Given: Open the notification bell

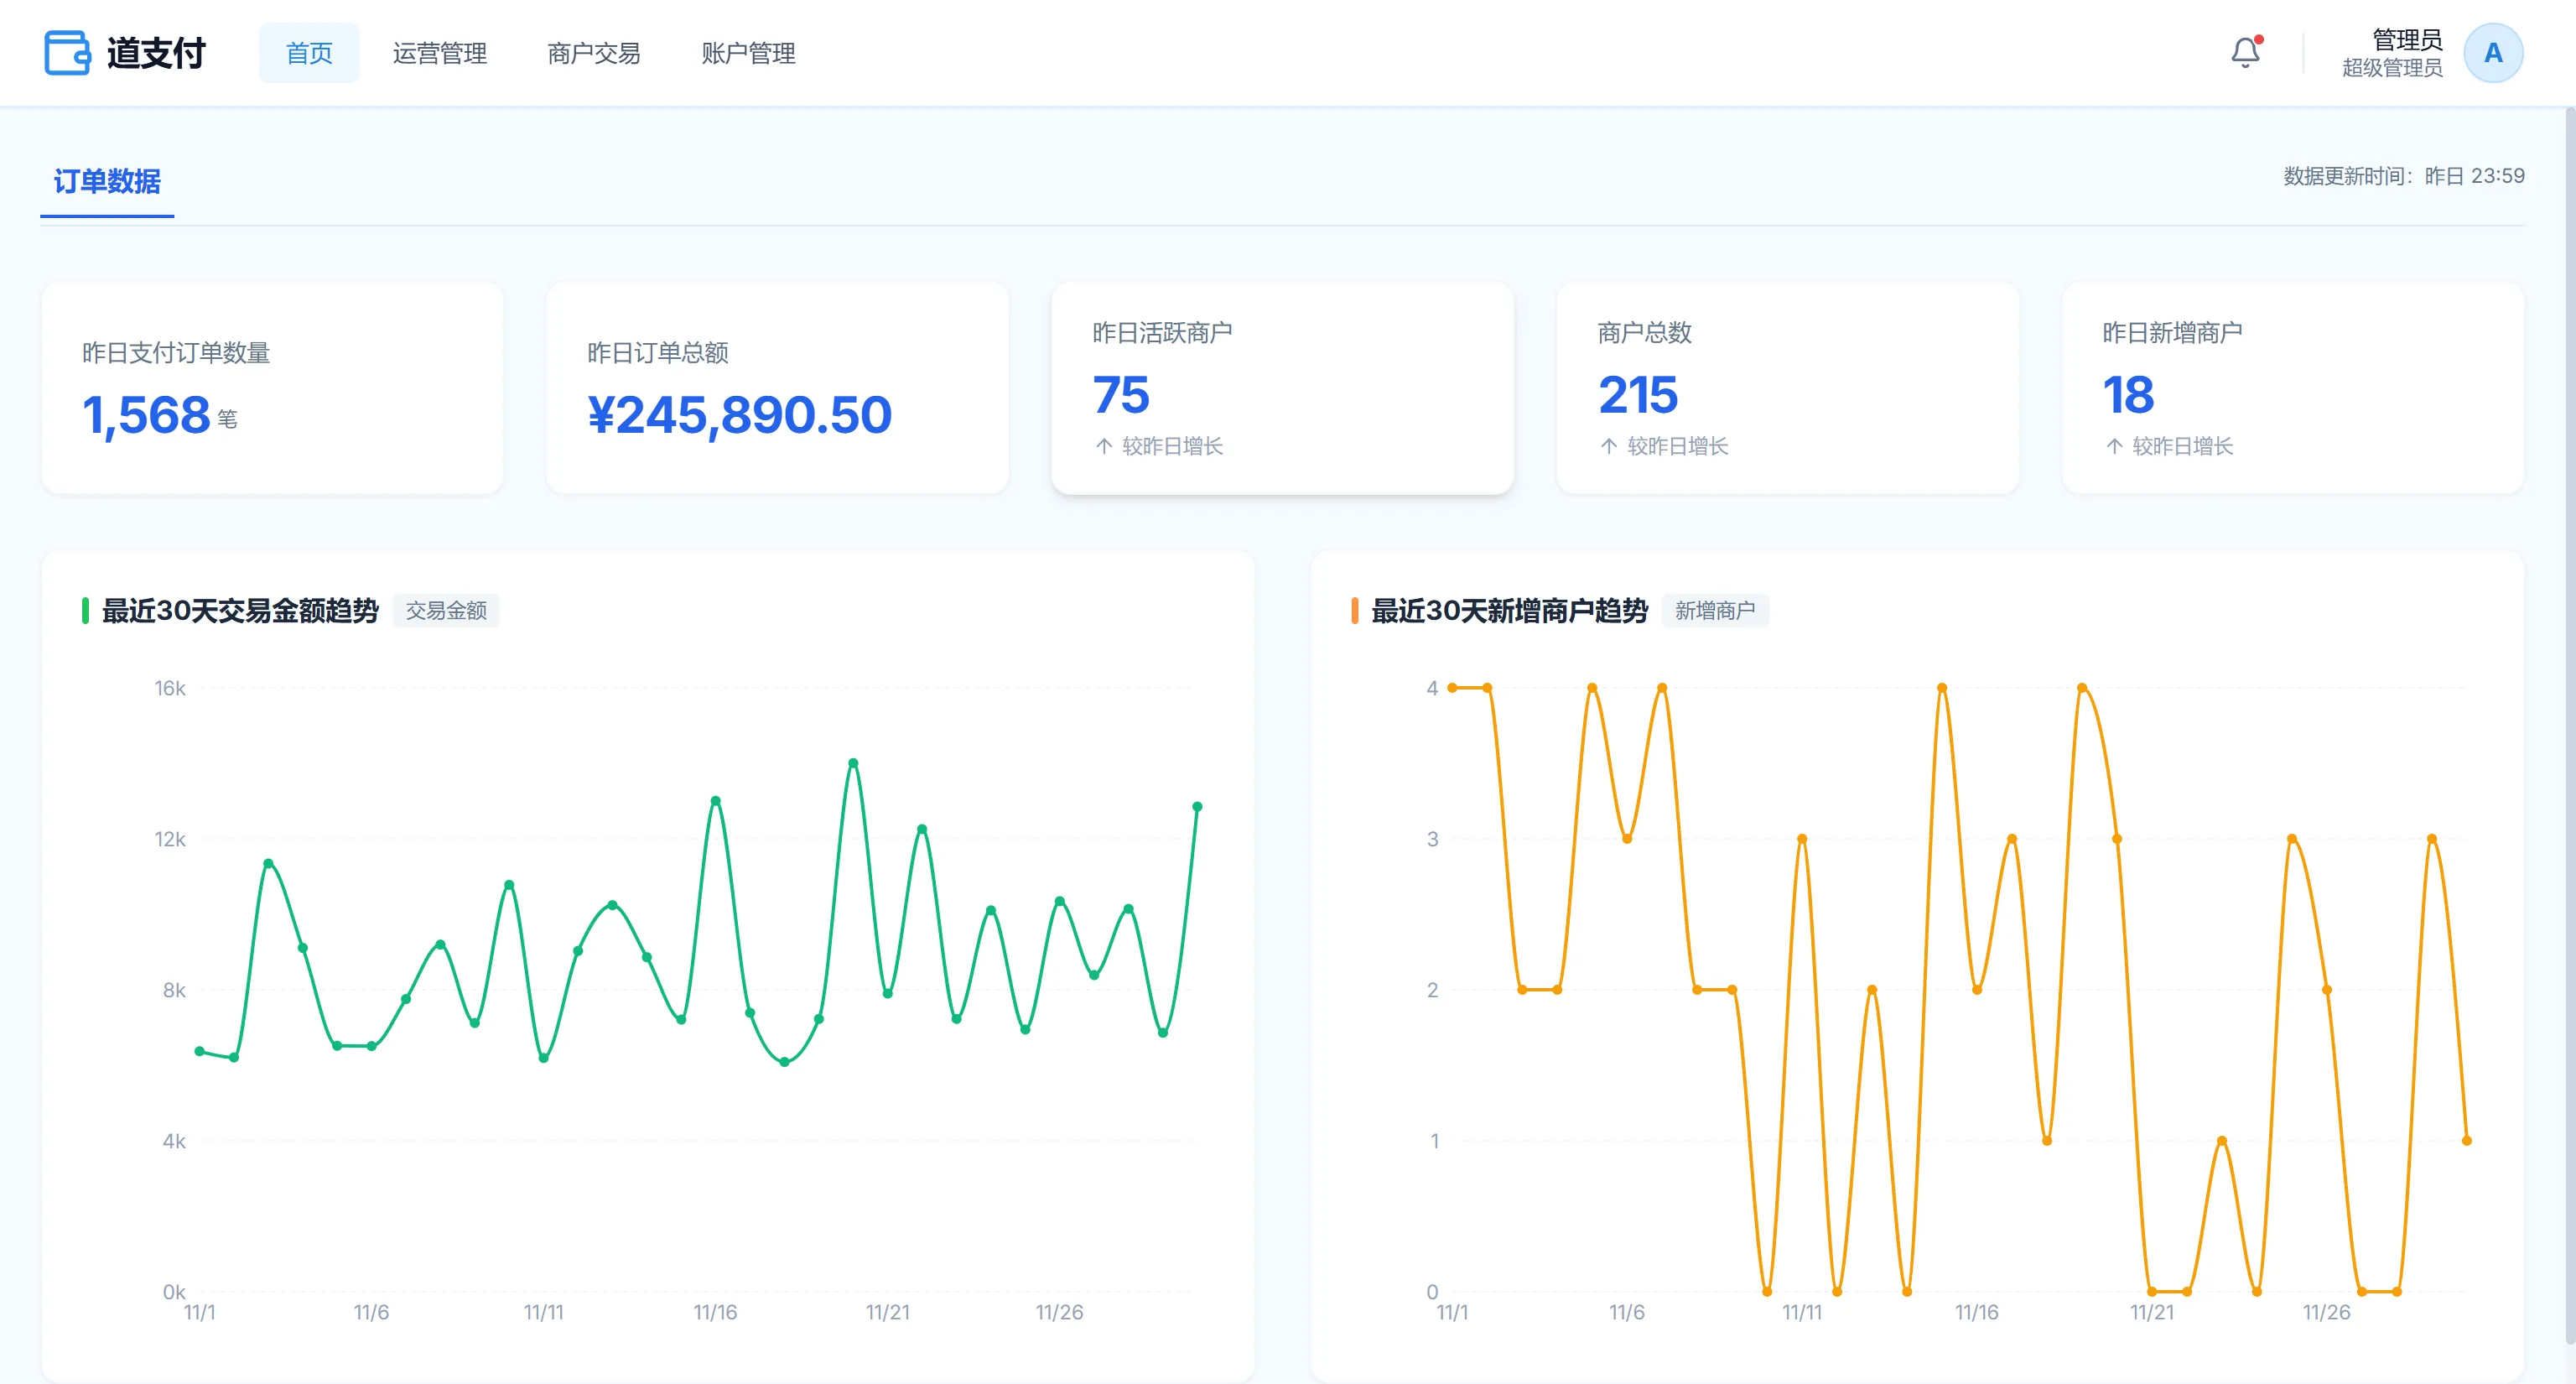Looking at the screenshot, I should tap(2245, 52).
